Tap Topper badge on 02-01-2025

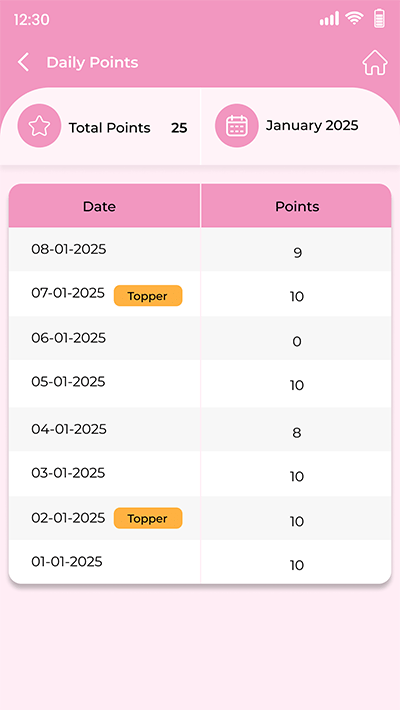[148, 518]
